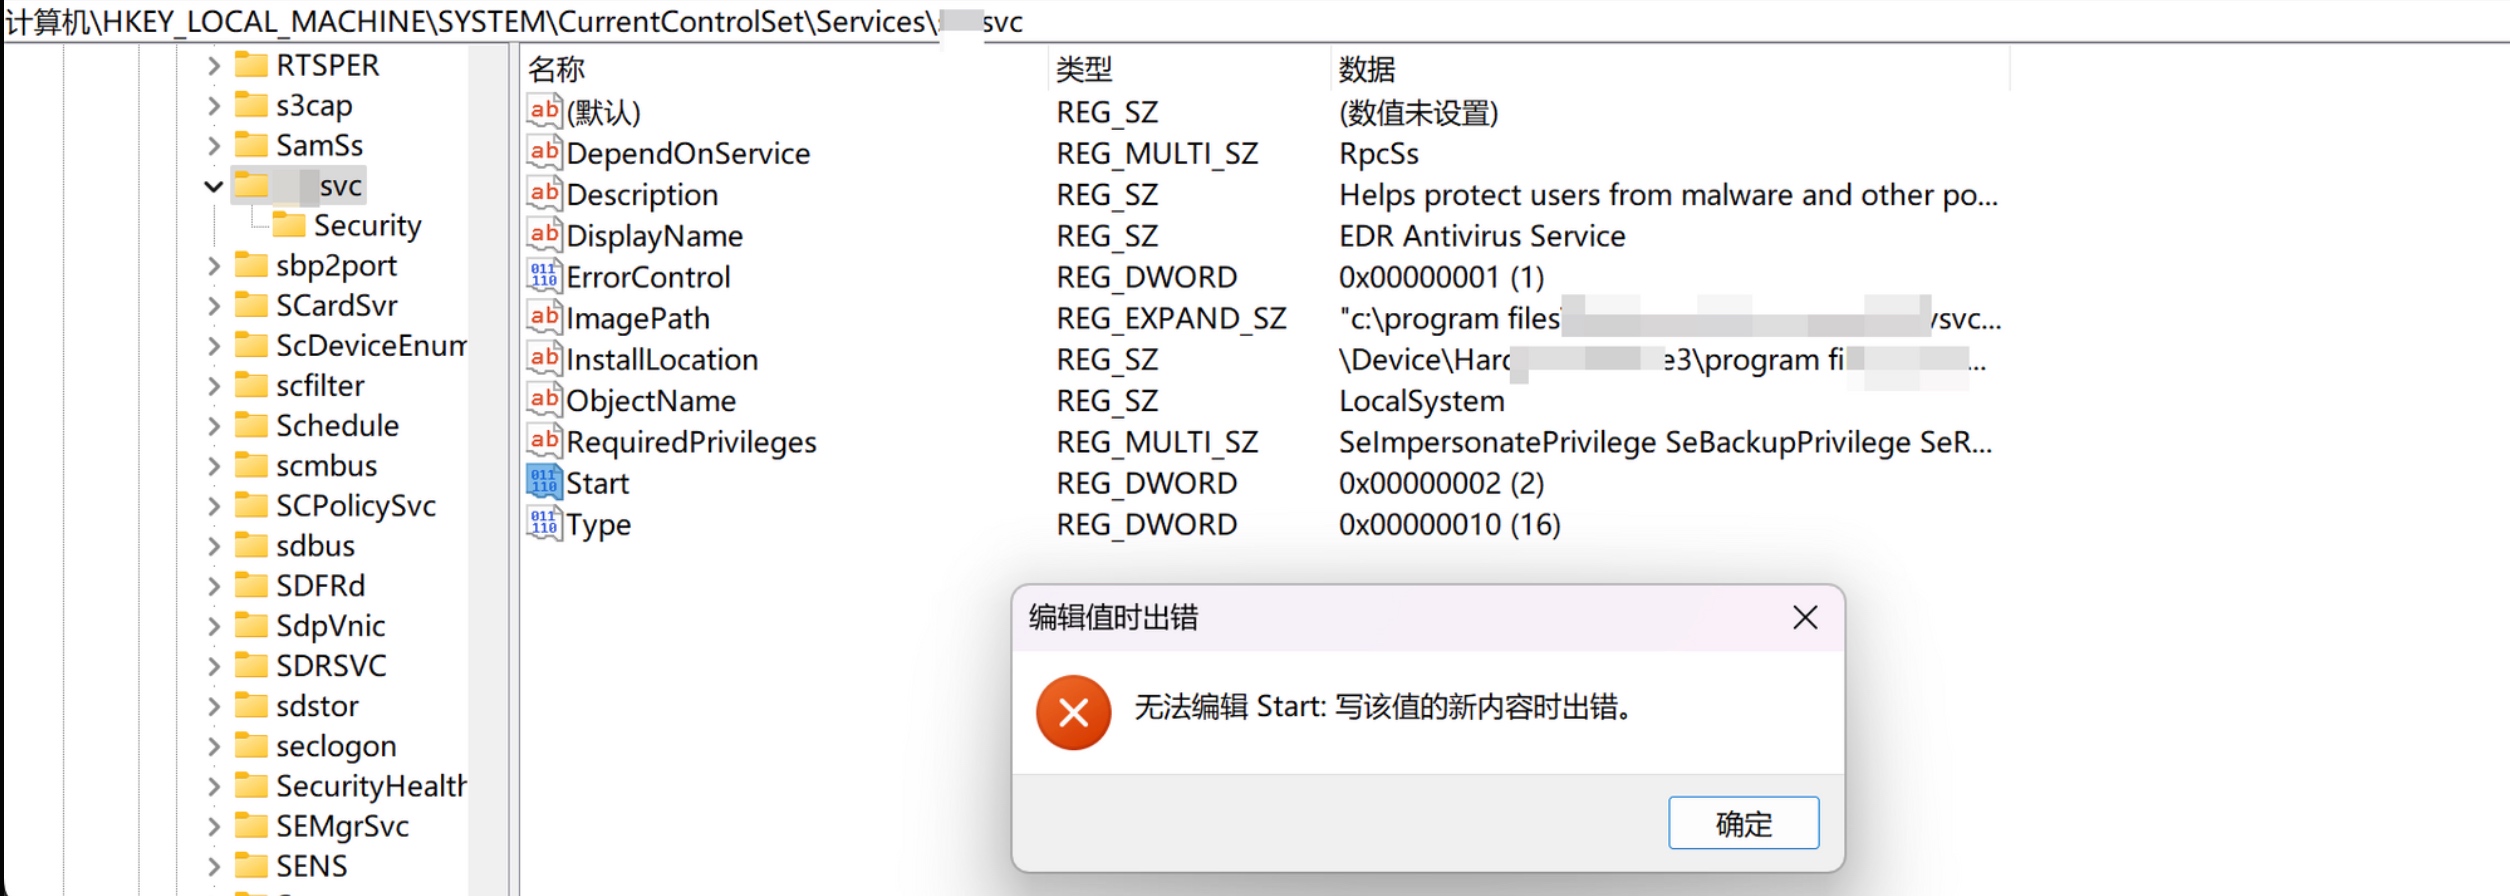Click the Start DWORD value icon

544,483
